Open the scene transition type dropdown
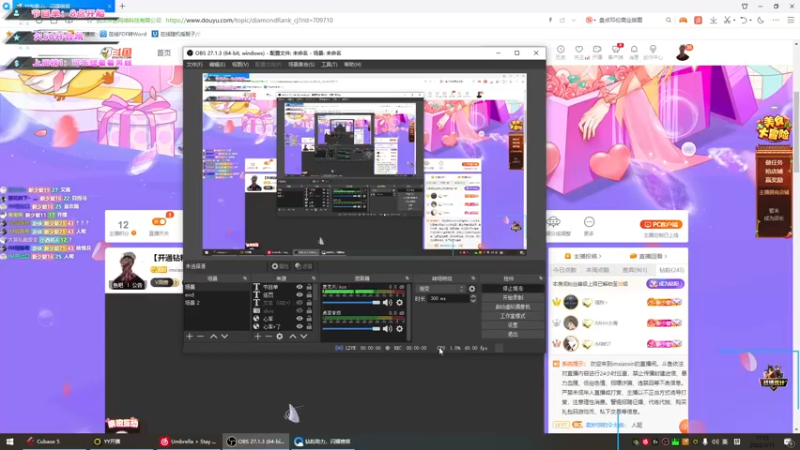 pyautogui.click(x=441, y=289)
